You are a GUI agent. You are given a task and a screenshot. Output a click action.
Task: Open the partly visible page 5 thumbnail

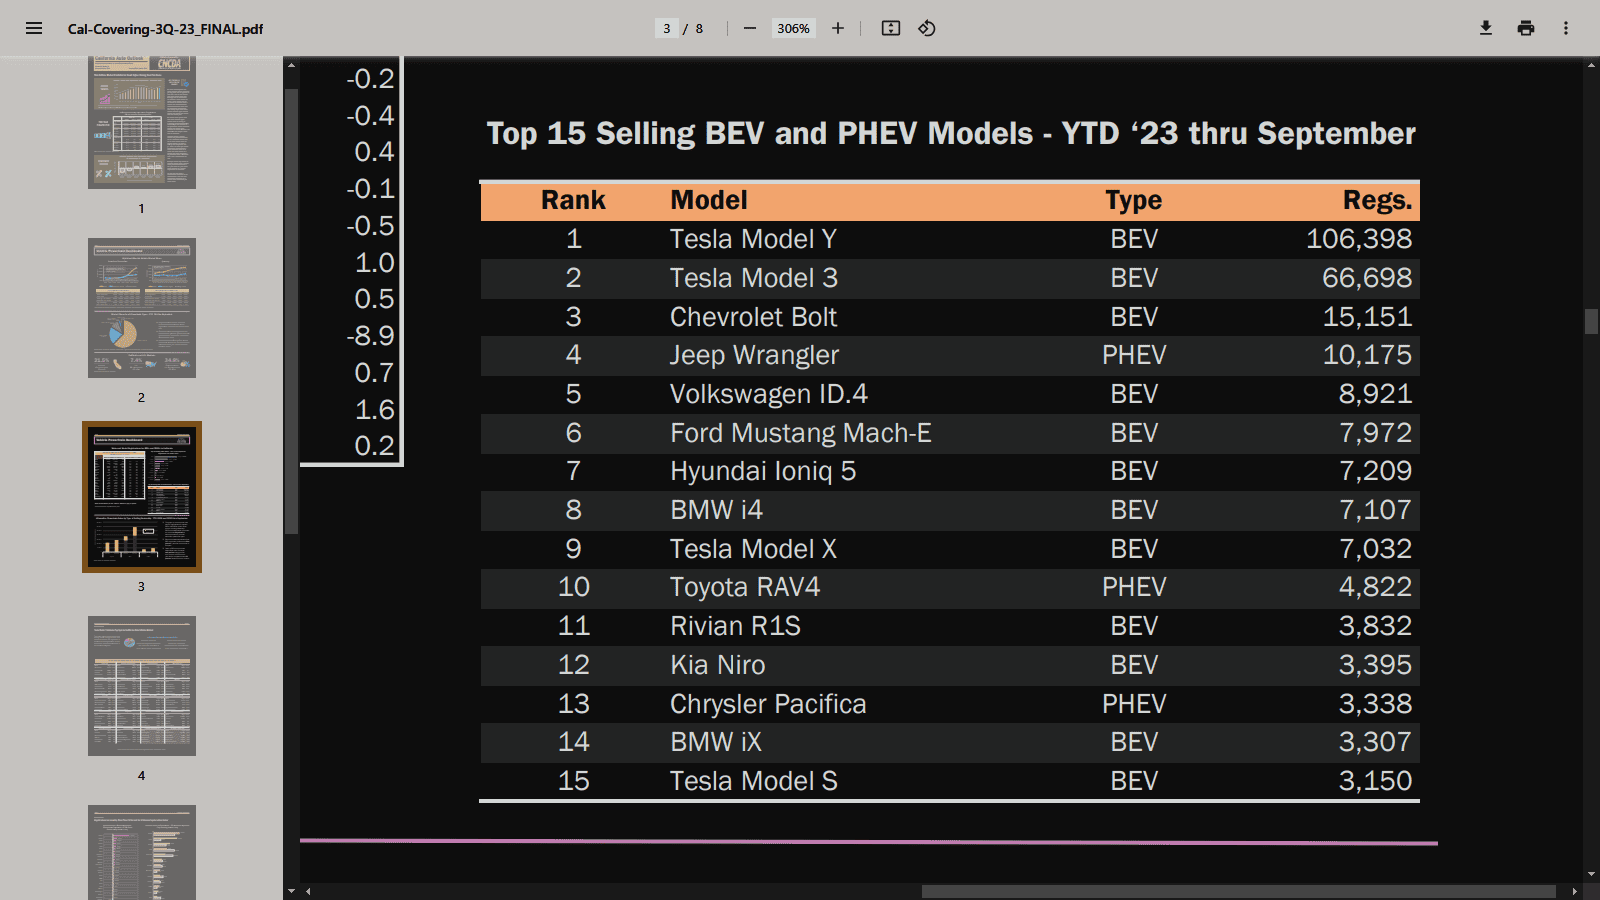142,852
